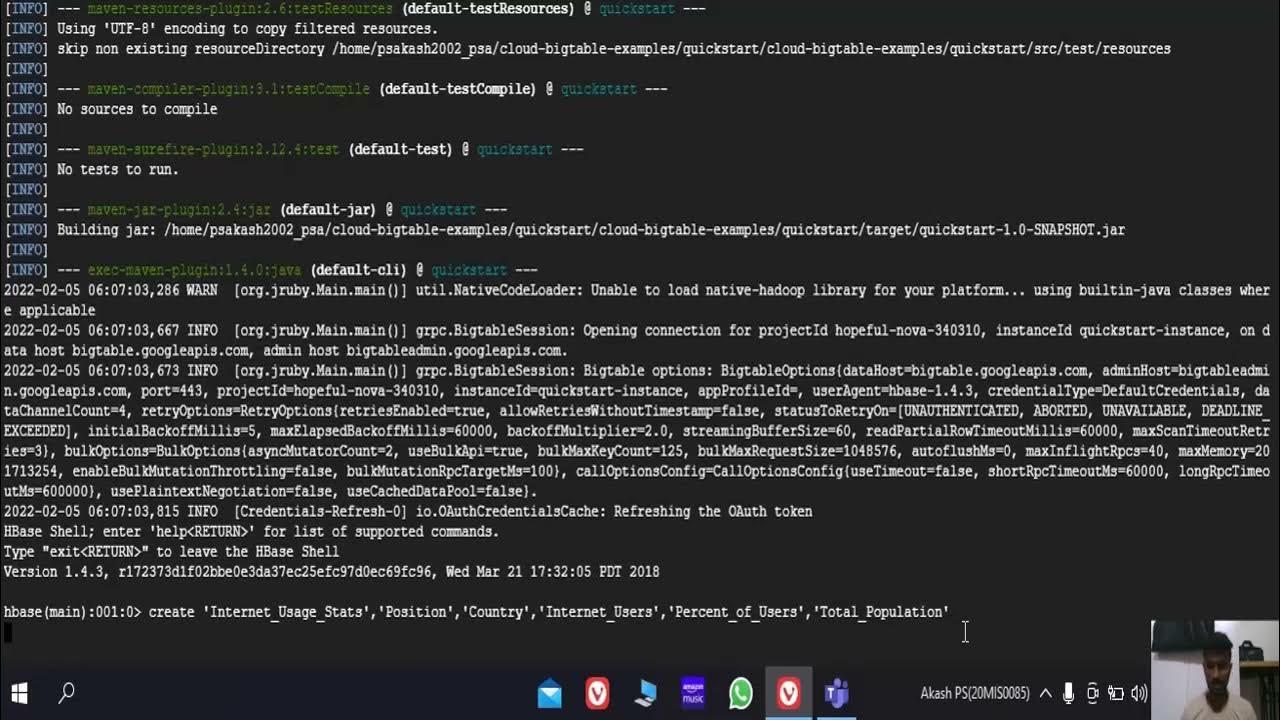Click the volume speaker tray icon
Image resolution: width=1280 pixels, height=720 pixels.
point(1139,693)
